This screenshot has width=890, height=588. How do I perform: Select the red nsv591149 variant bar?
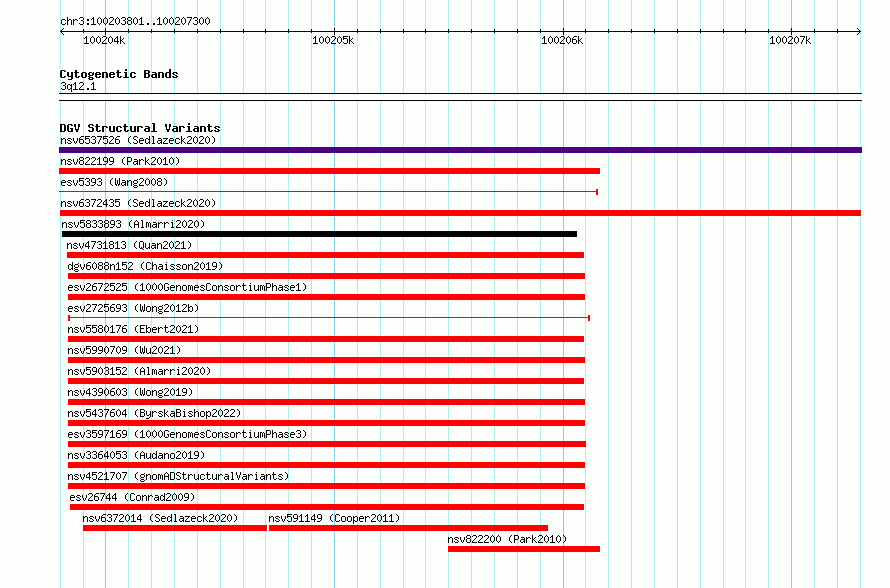click(x=408, y=528)
